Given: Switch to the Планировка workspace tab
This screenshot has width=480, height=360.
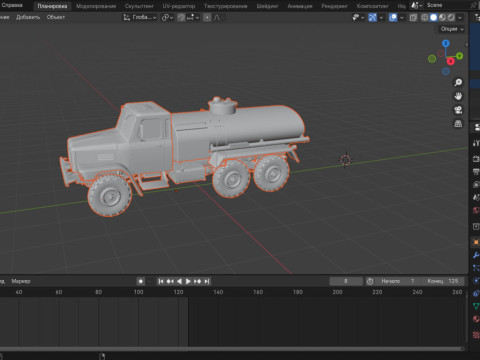Looking at the screenshot, I should [52, 6].
